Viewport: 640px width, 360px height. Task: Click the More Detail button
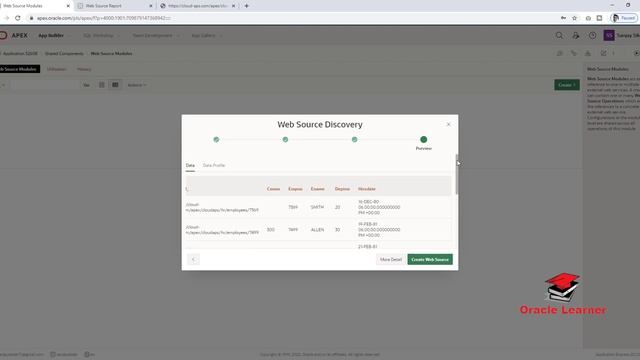point(391,260)
